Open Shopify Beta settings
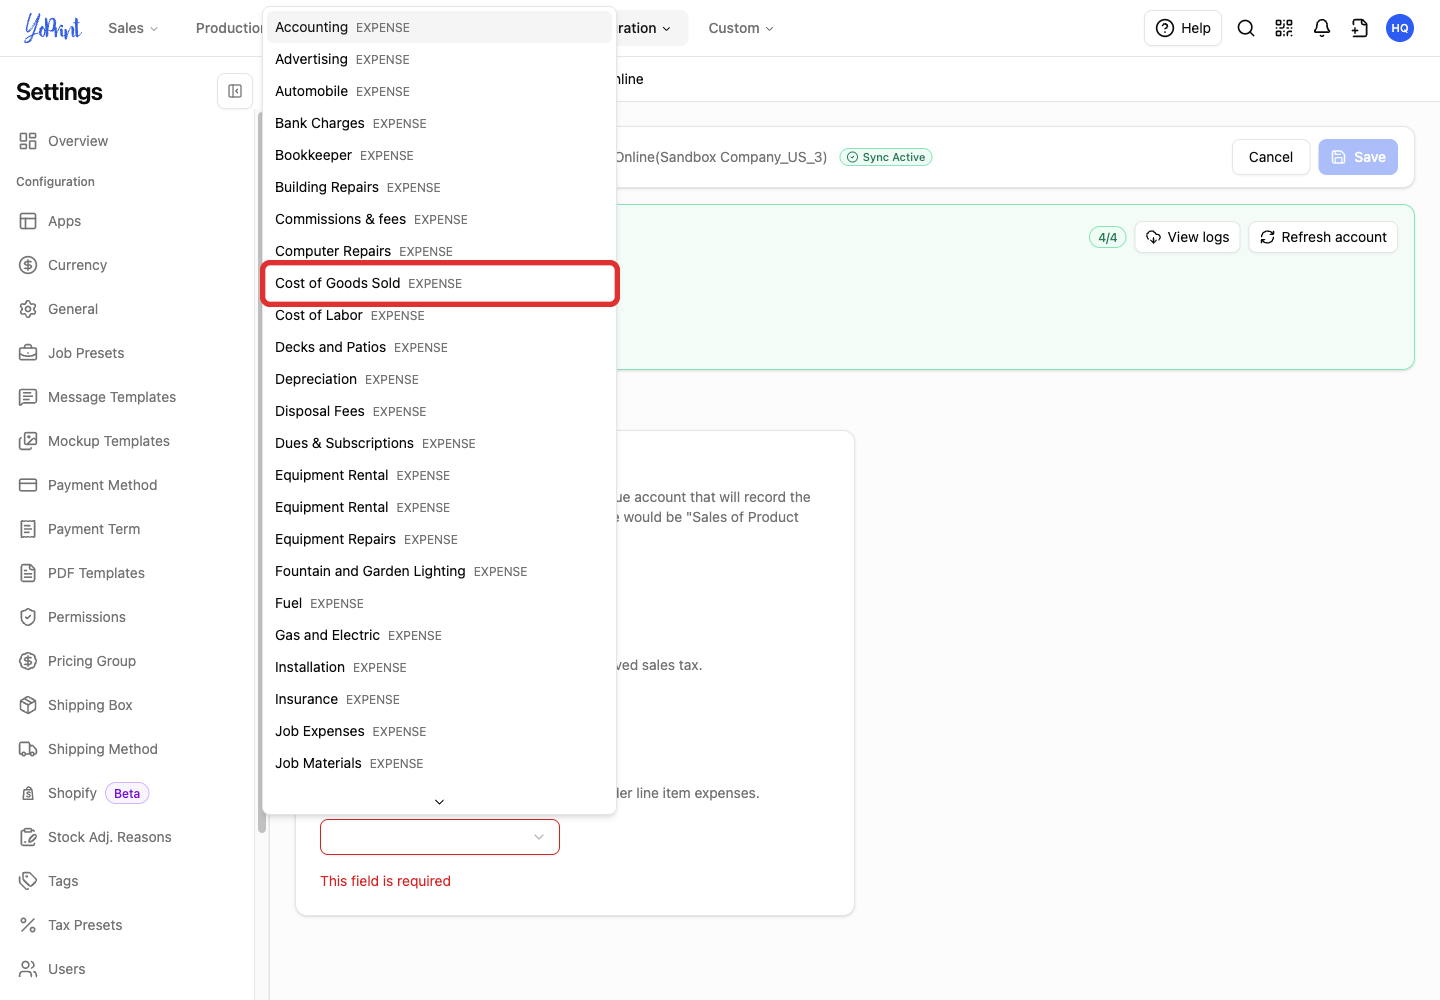The width and height of the screenshot is (1440, 1000). coord(84,793)
